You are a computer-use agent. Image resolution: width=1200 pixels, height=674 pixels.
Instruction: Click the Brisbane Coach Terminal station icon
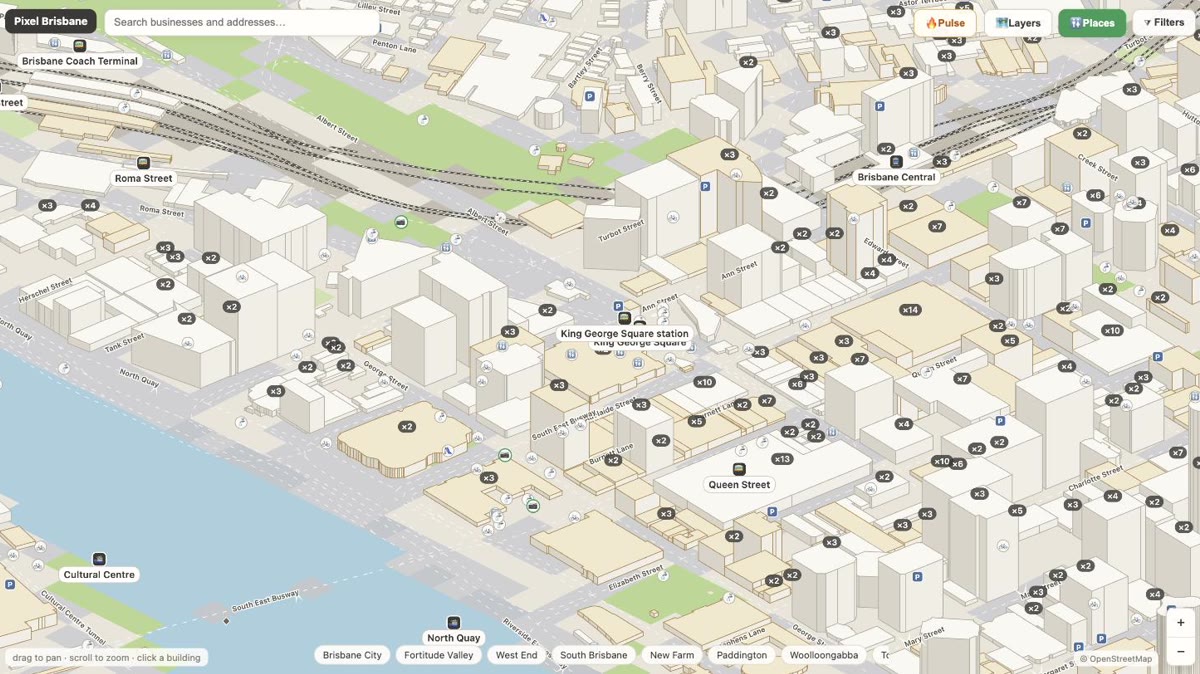[80, 45]
